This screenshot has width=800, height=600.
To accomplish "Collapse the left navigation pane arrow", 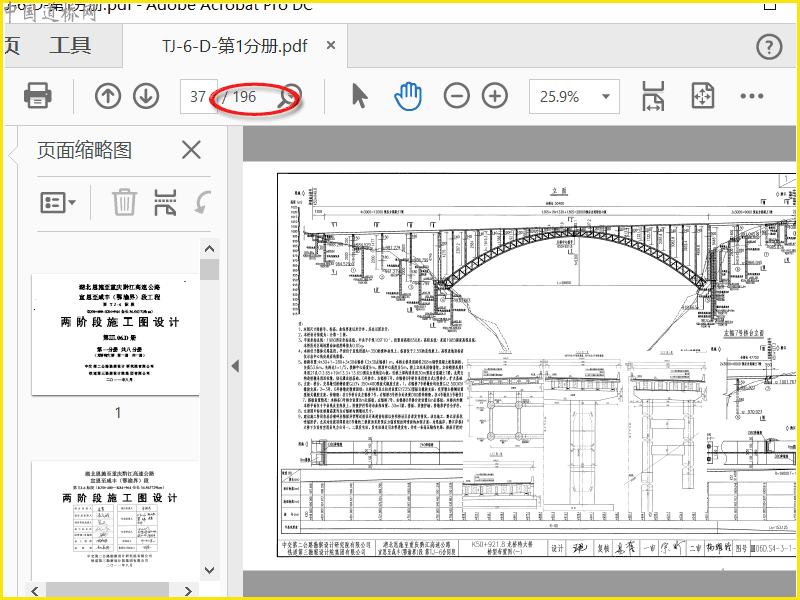I will pyautogui.click(x=235, y=366).
